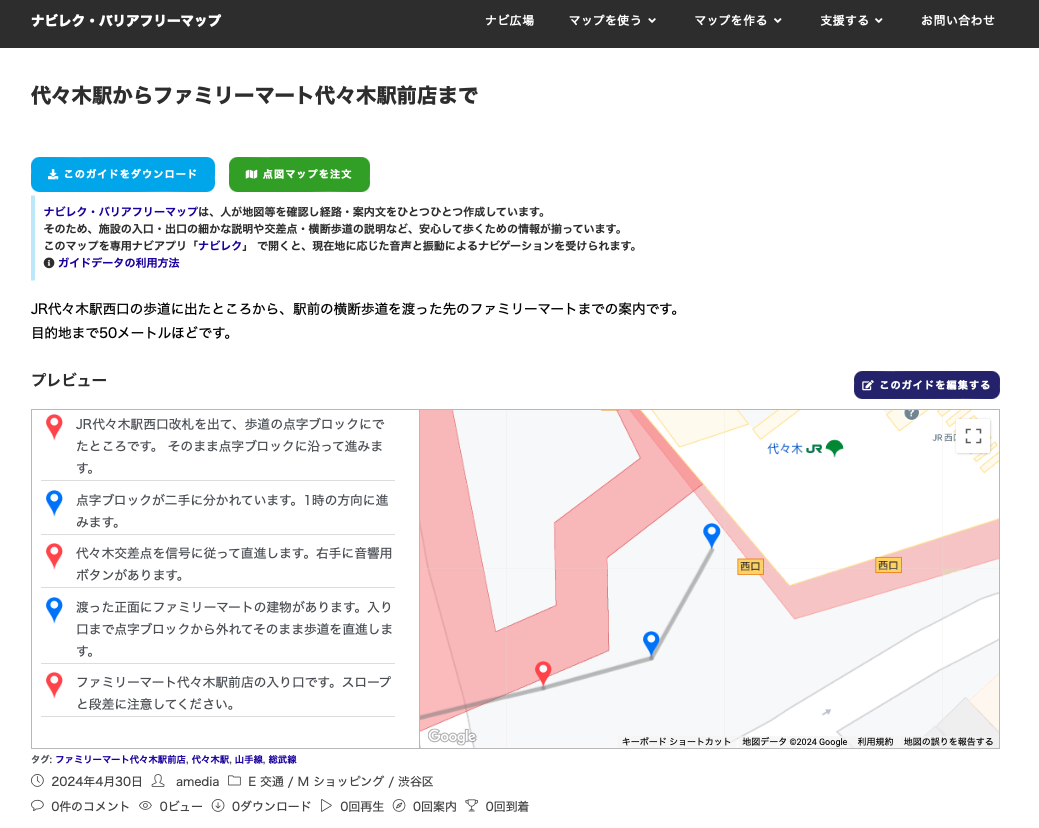Expand the マップを作る dropdown menu
The height and width of the screenshot is (828, 1039).
(x=738, y=20)
